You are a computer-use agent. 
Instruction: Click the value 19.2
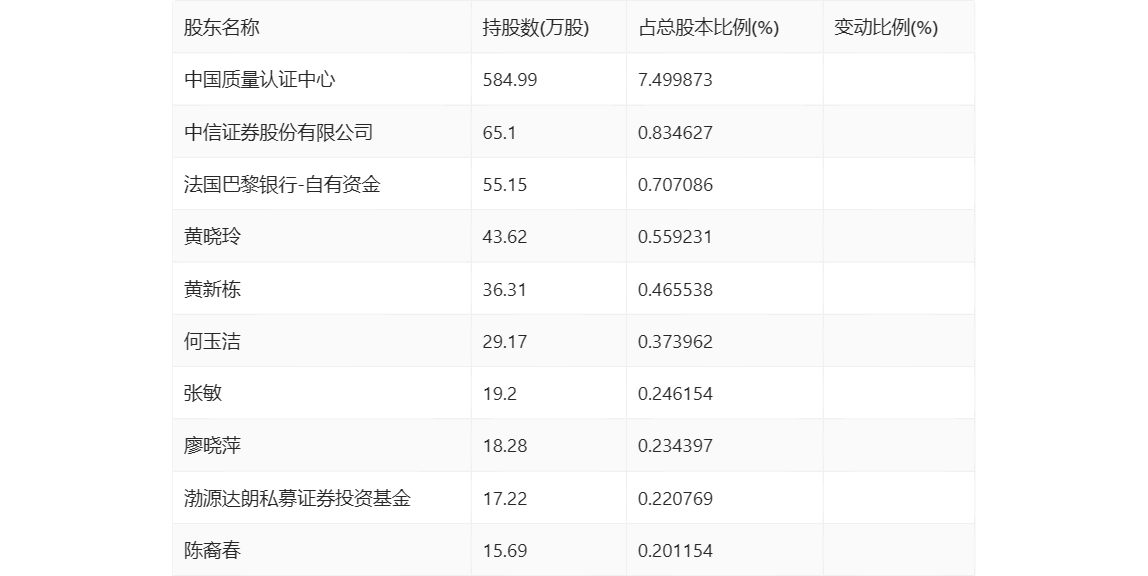click(499, 393)
